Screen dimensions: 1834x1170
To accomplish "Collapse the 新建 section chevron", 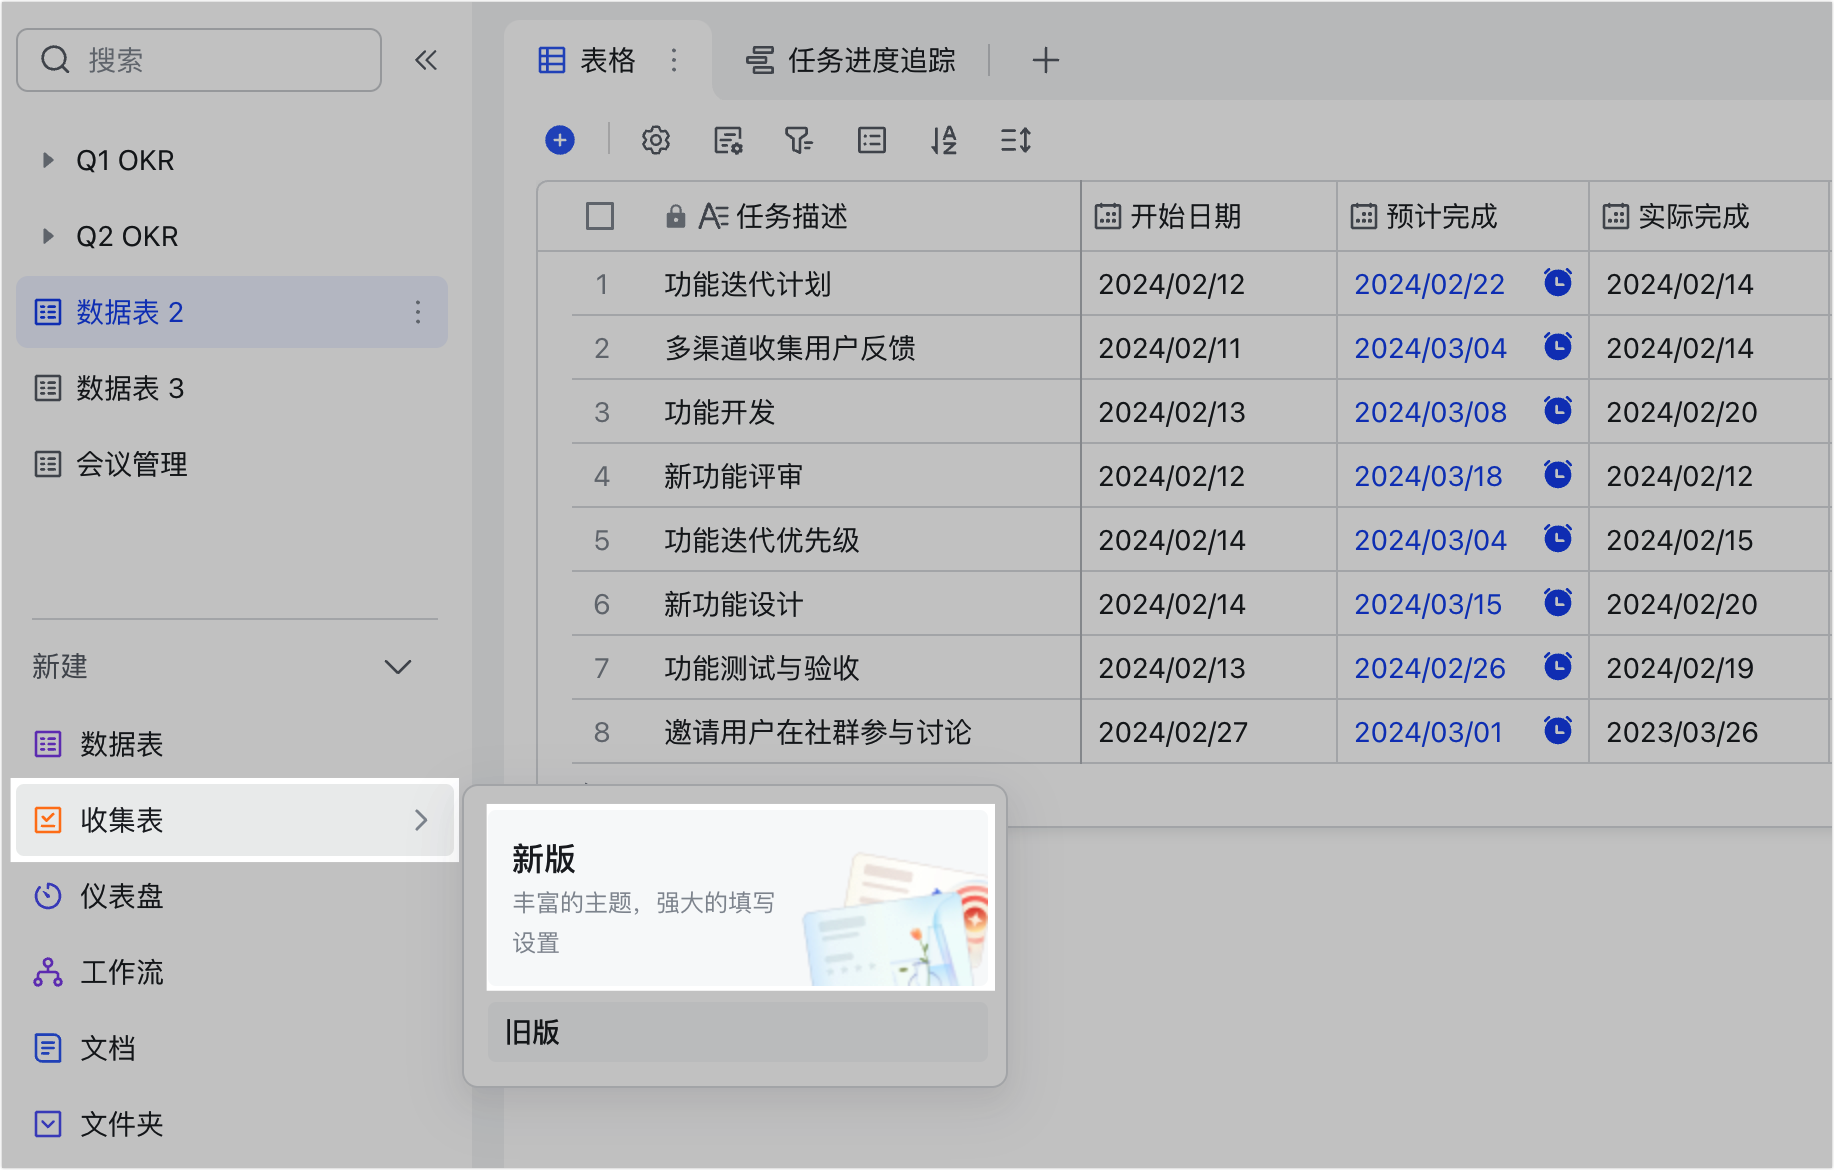I will (398, 667).
